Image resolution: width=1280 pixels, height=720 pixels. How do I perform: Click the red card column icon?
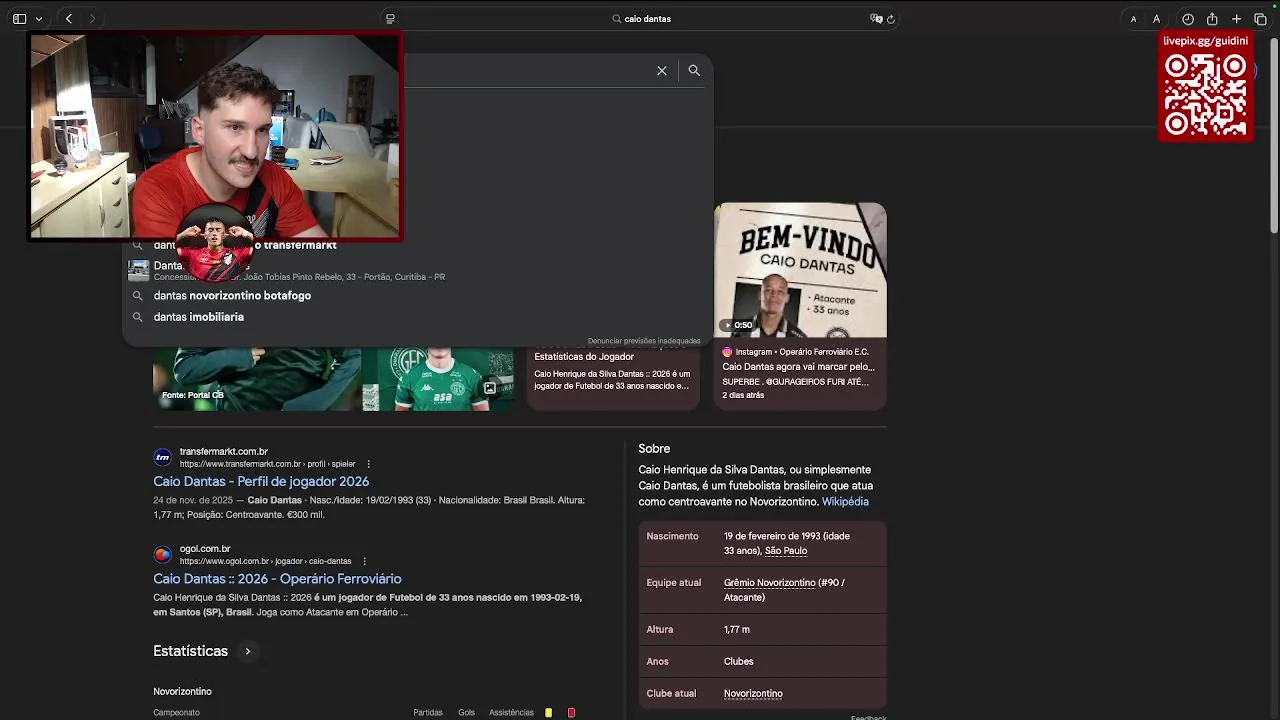(571, 713)
